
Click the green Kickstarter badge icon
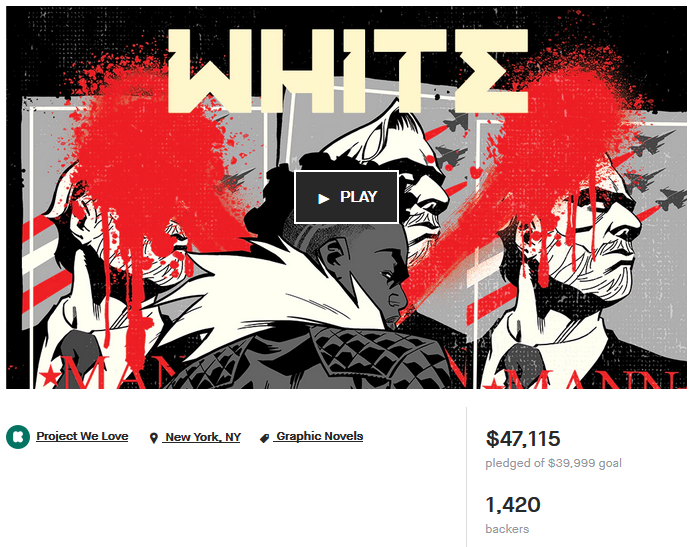(18, 437)
